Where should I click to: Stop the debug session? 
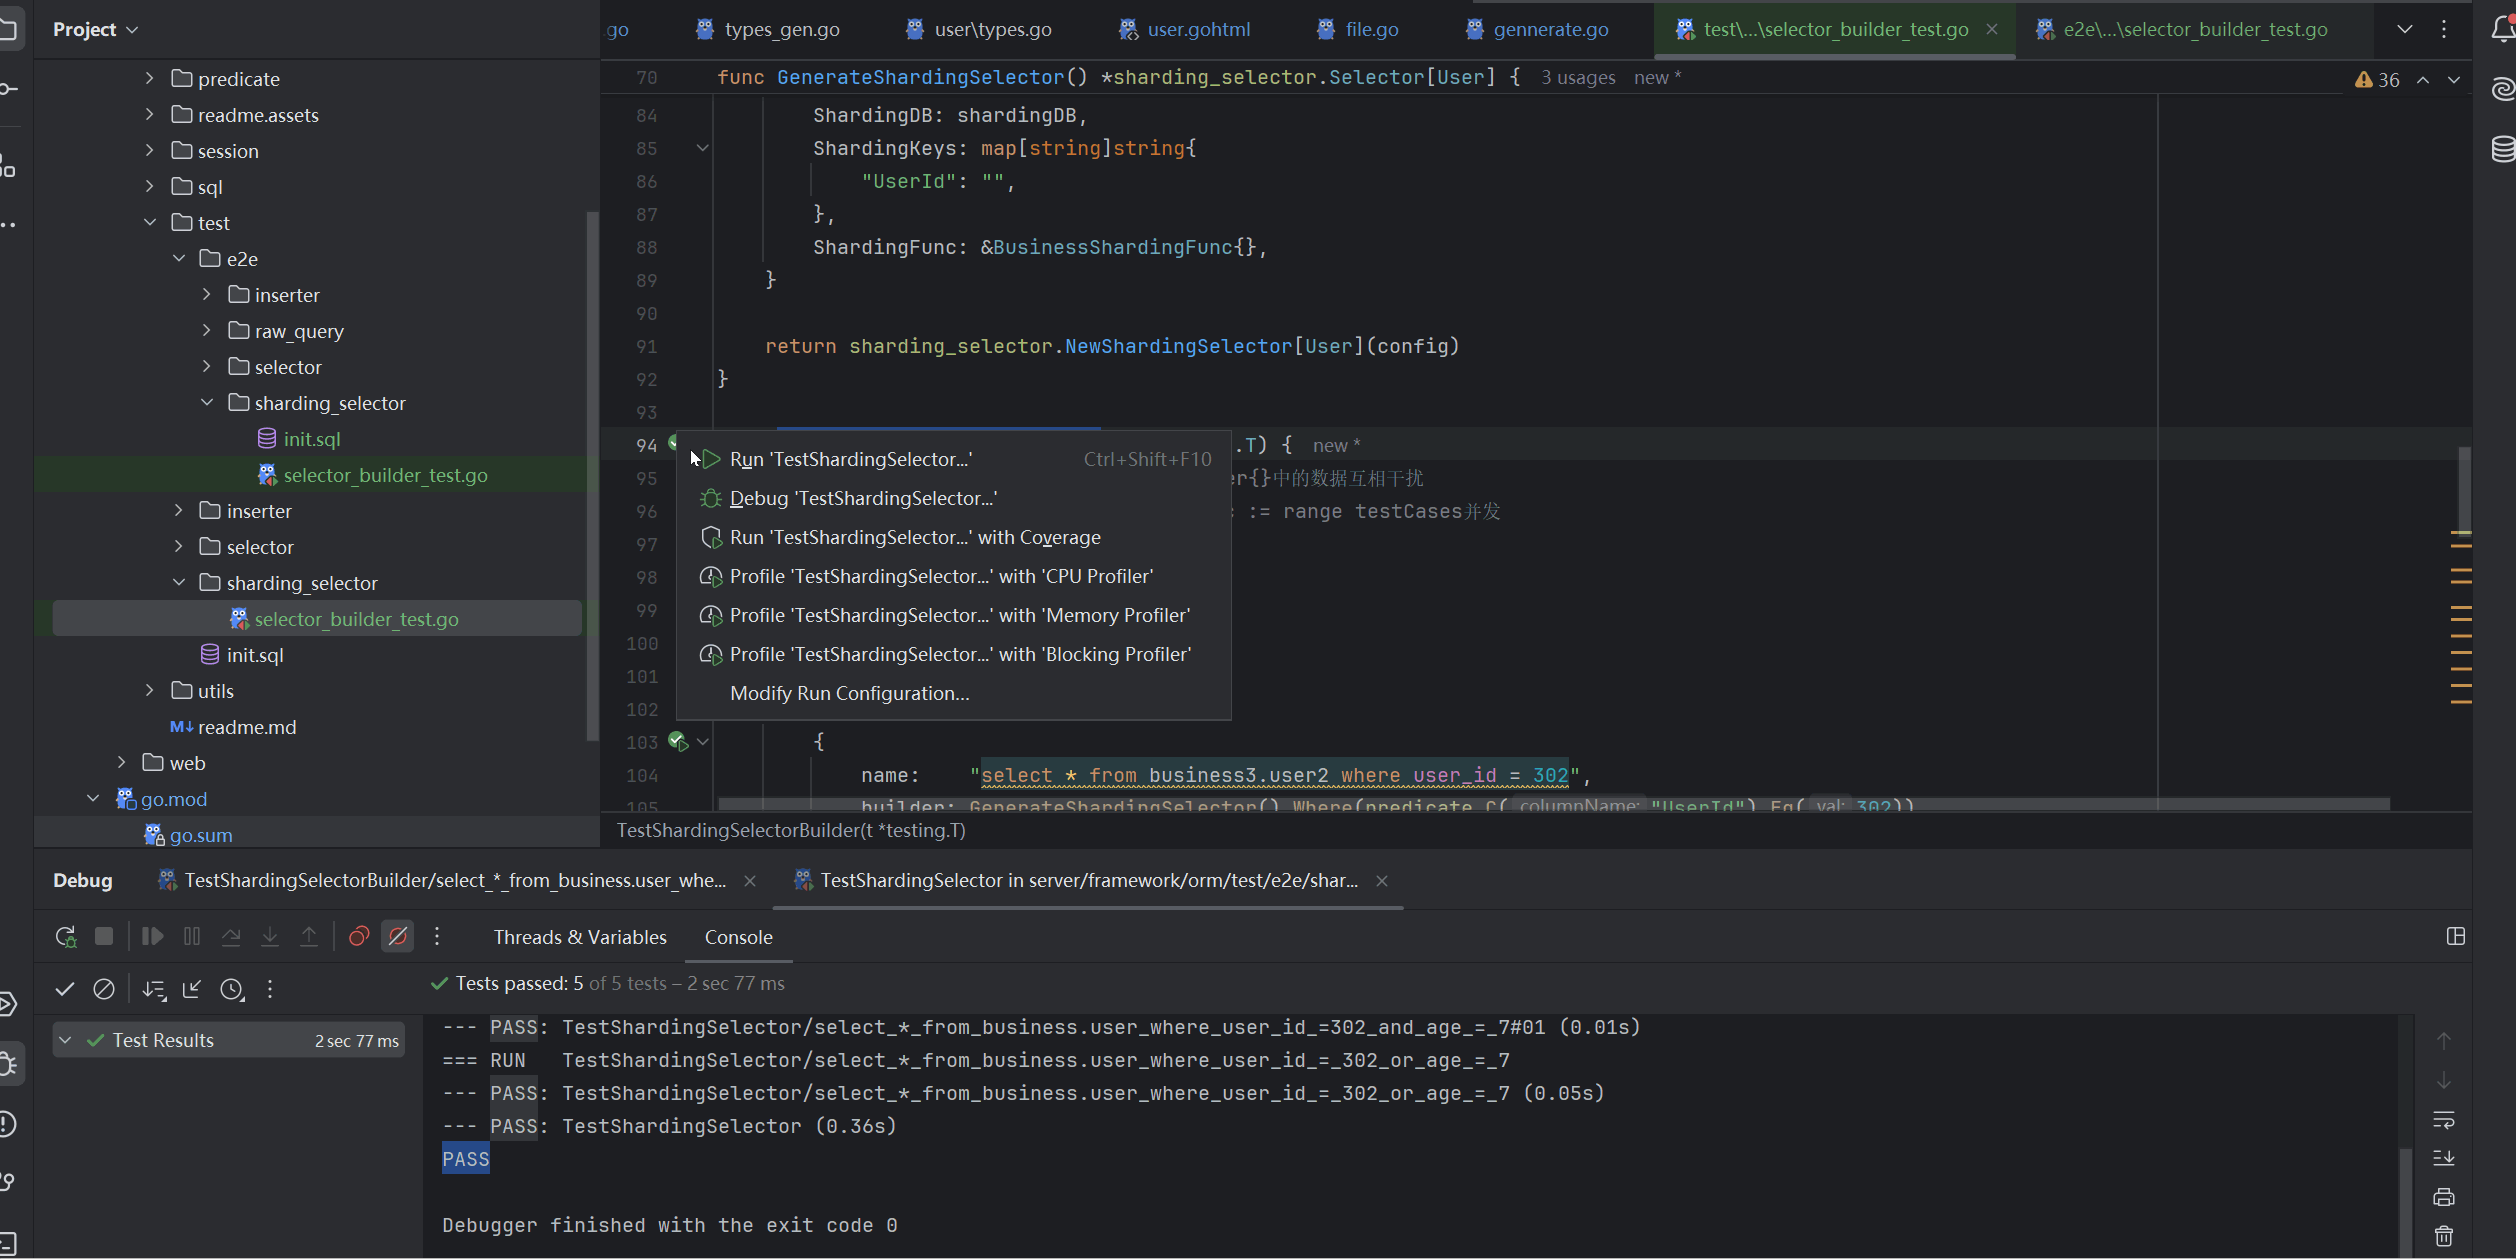point(104,936)
